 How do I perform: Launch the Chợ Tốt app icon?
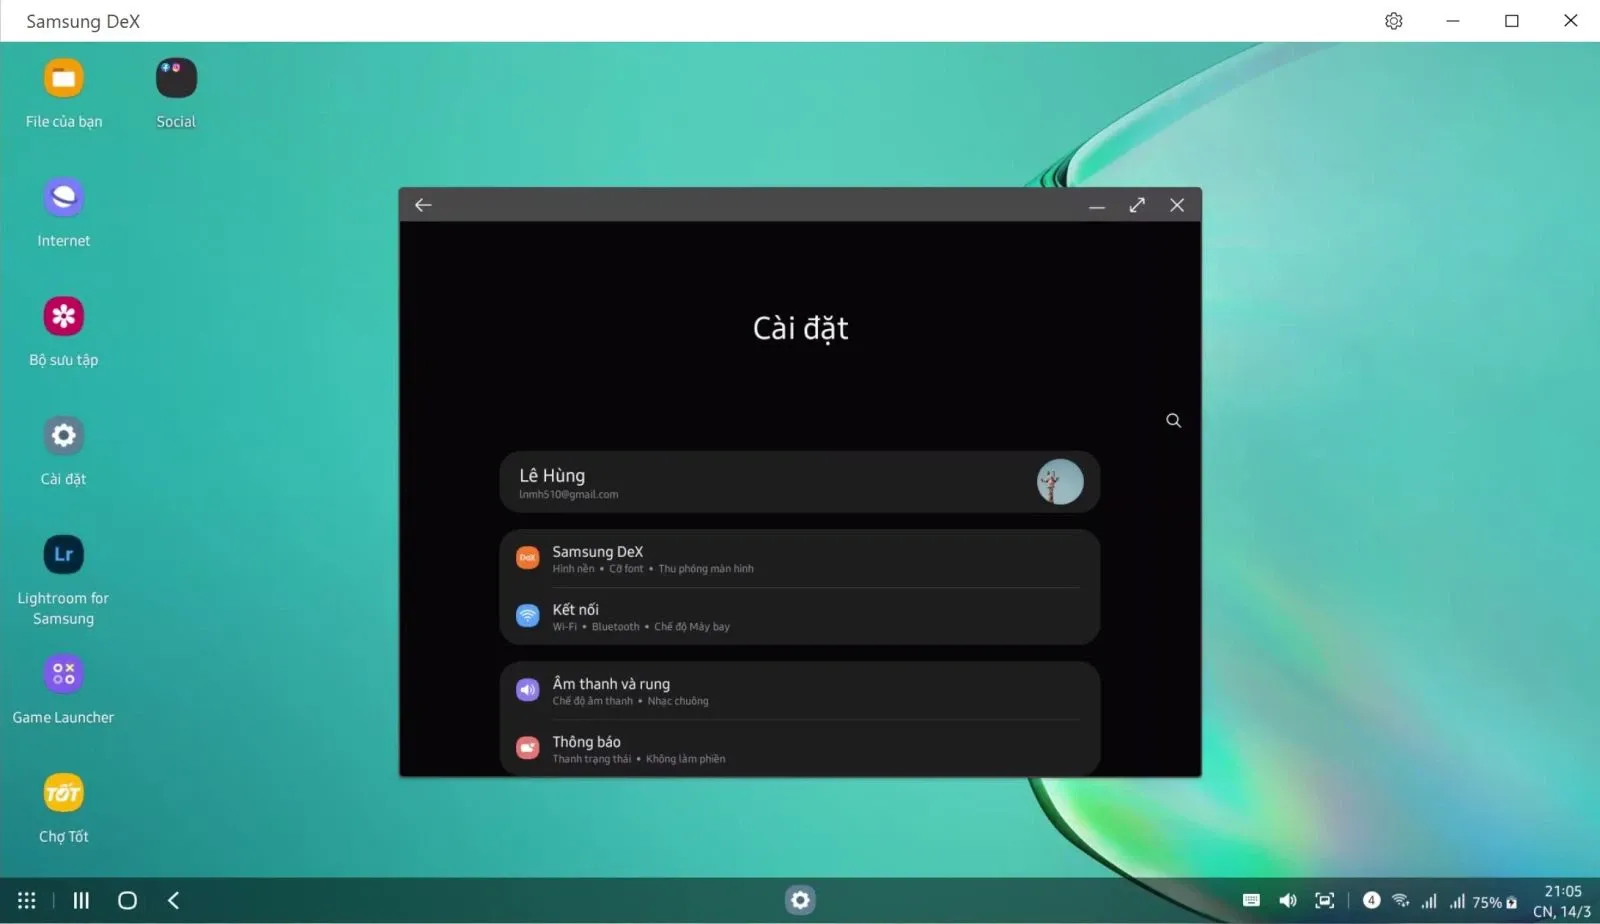point(64,793)
